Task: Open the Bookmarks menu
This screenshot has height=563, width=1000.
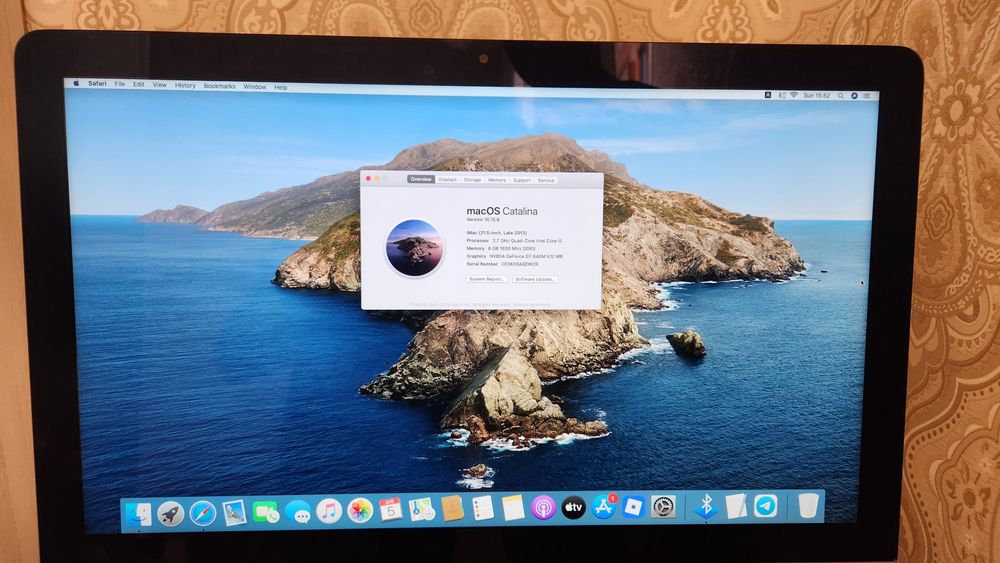Action: click(x=219, y=86)
